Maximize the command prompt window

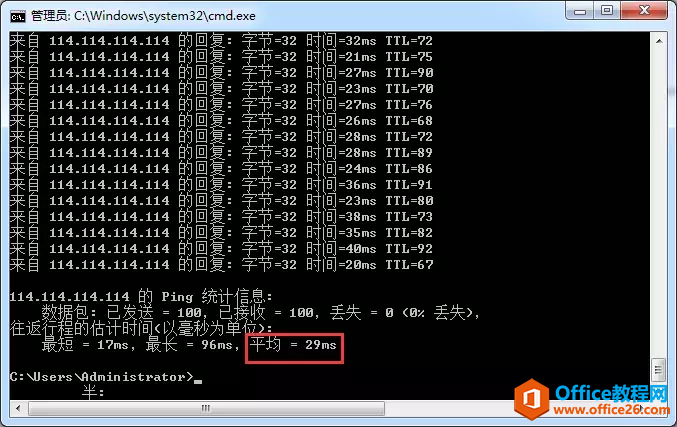pos(607,11)
